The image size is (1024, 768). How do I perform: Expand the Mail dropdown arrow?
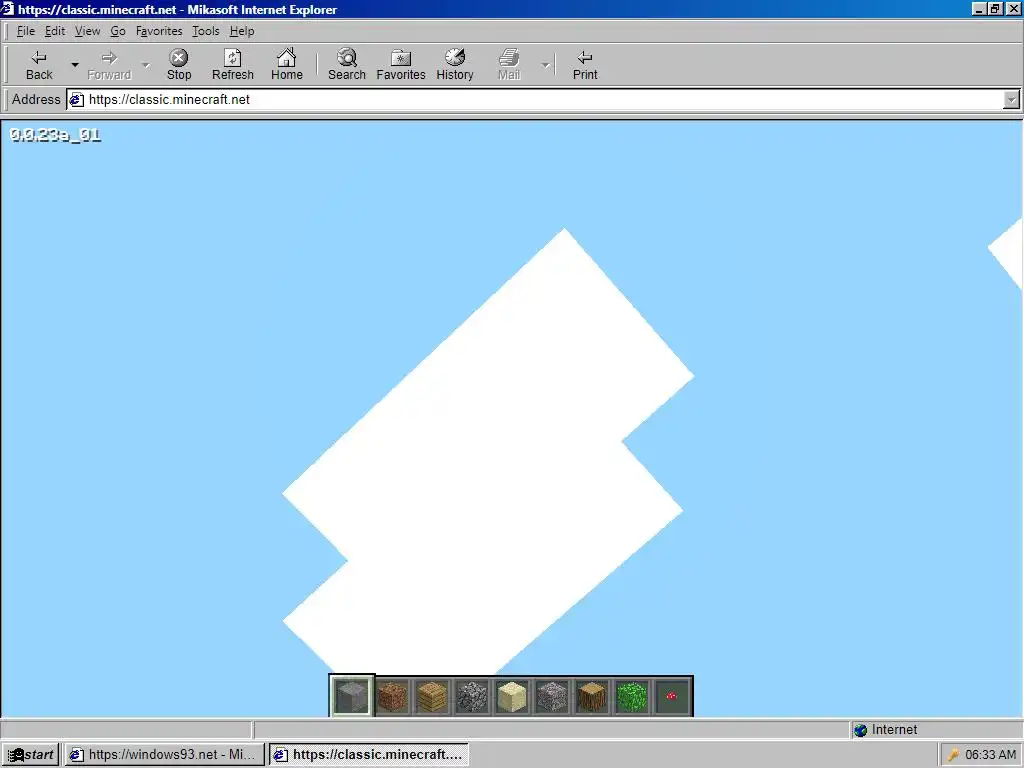tap(545, 65)
